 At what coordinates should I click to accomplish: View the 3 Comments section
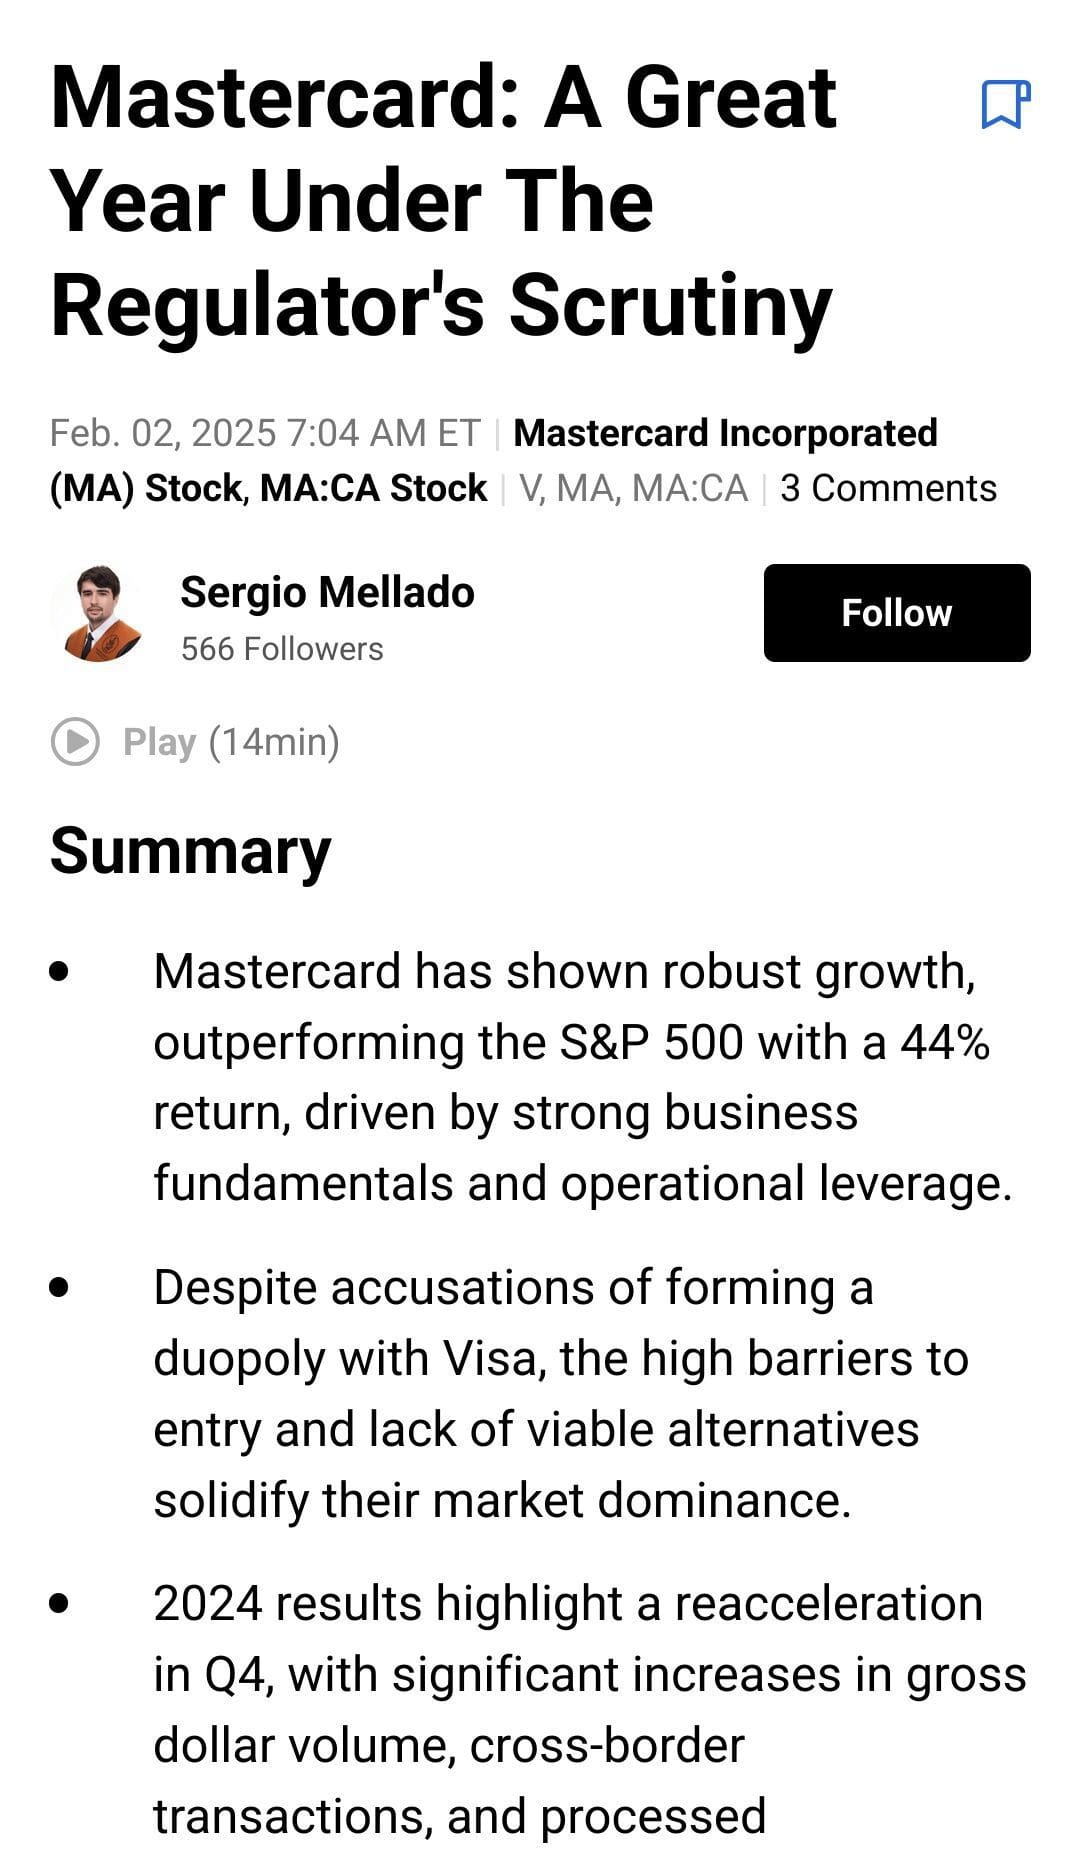pyautogui.click(x=888, y=489)
